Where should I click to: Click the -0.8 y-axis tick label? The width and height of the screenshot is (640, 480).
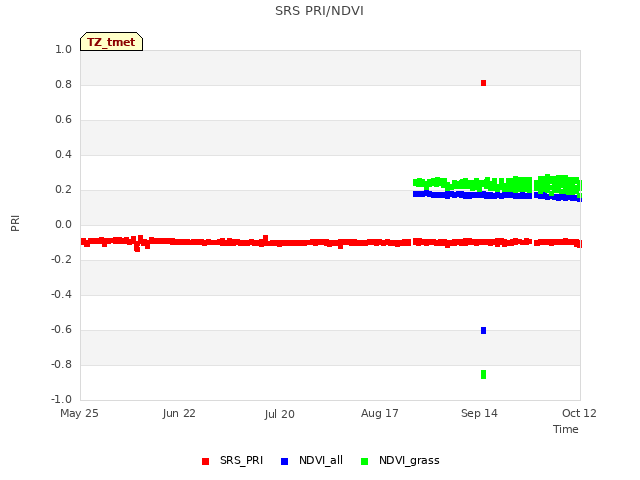[x=61, y=364]
